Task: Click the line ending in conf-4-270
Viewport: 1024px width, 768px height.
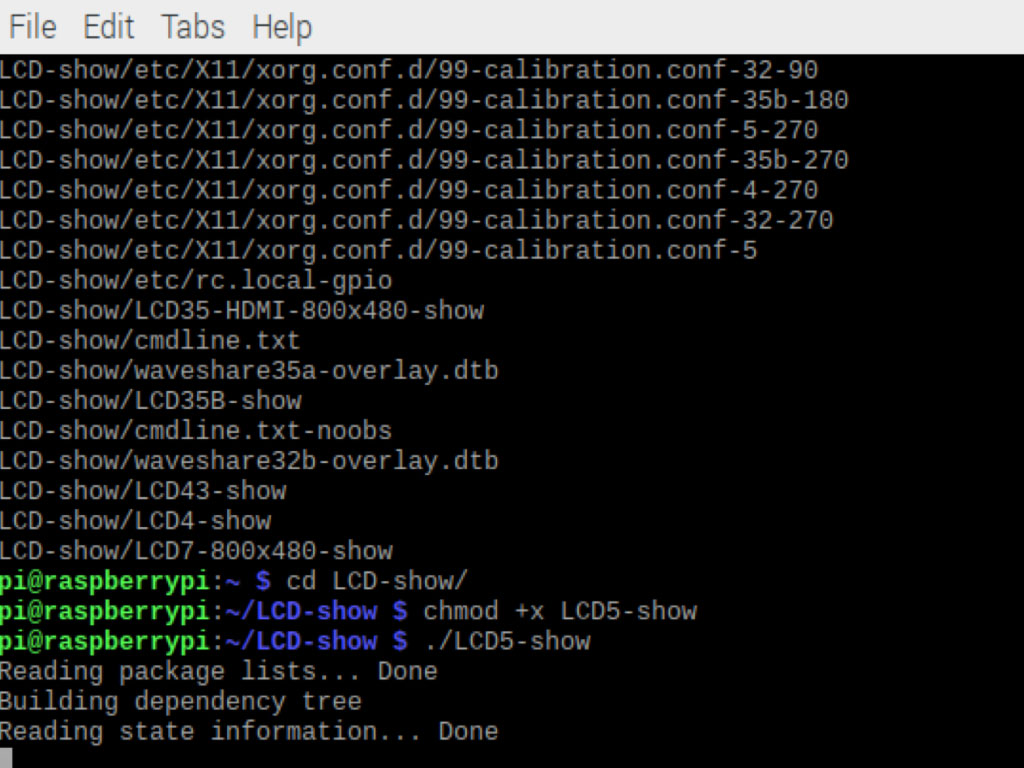Action: click(x=409, y=191)
